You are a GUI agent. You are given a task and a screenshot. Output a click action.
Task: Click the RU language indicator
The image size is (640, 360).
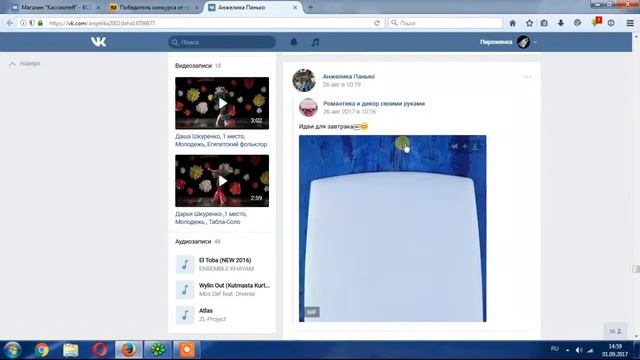click(x=554, y=349)
